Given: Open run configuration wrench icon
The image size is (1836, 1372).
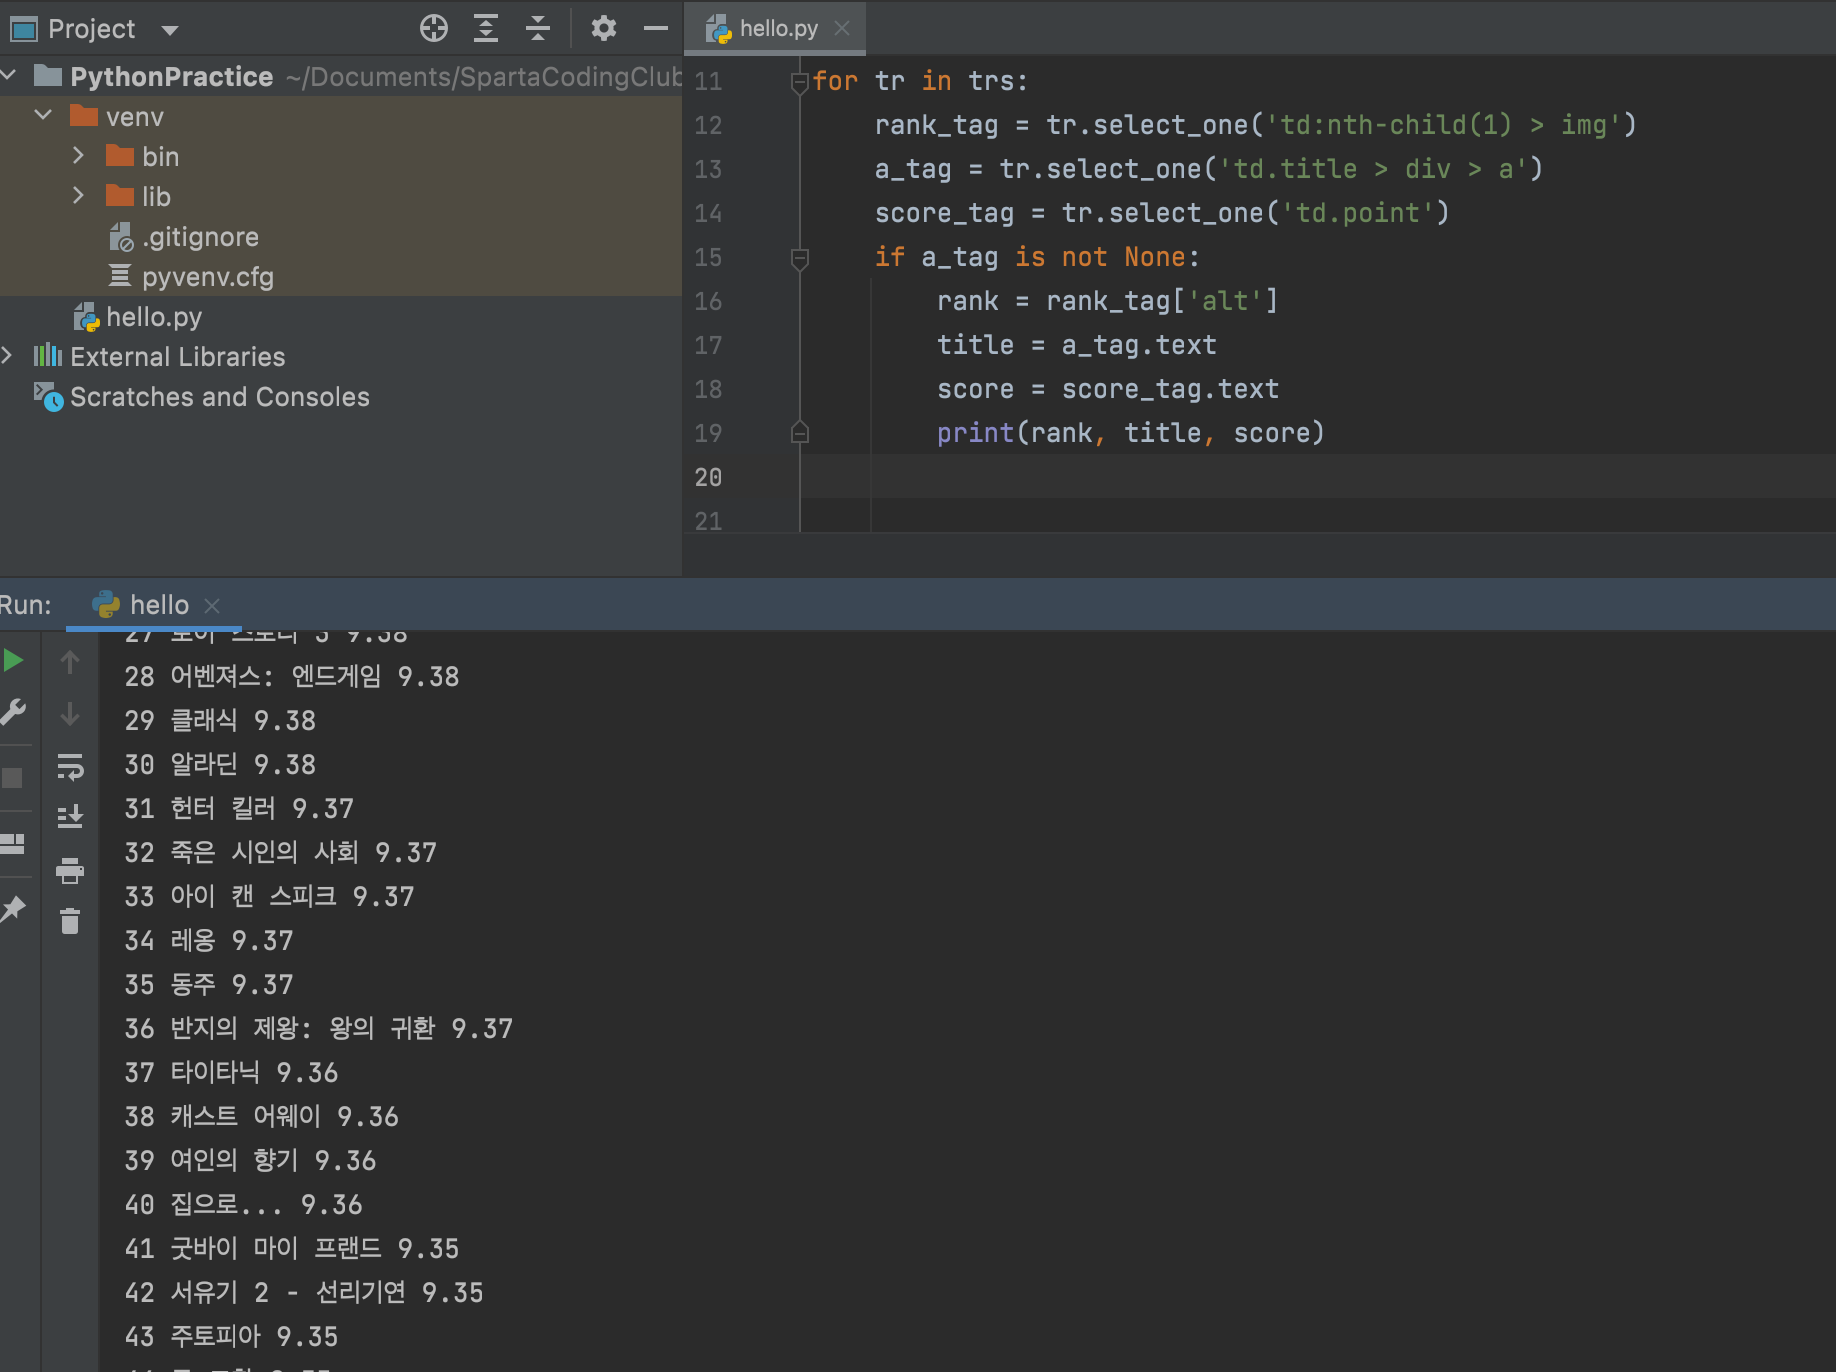Looking at the screenshot, I should pyautogui.click(x=13, y=712).
